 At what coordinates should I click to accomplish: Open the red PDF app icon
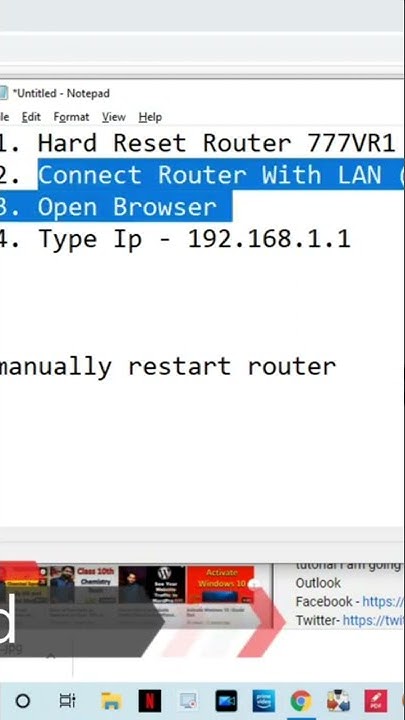pos(376,701)
